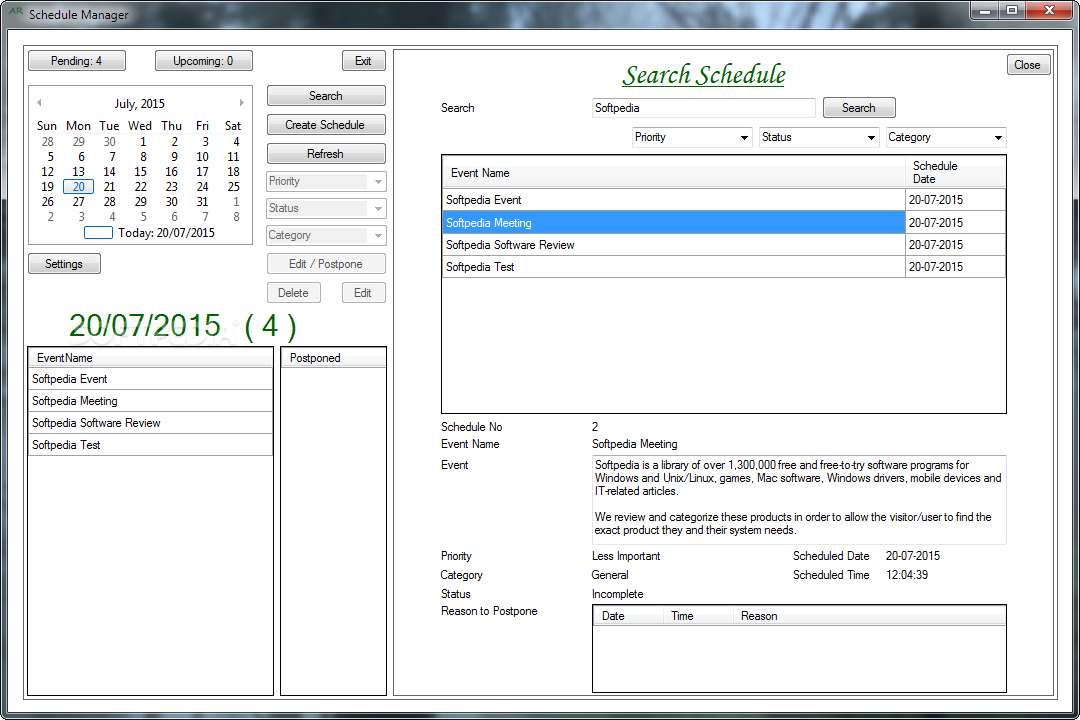Select Softpedia Software Review in left list

pos(150,423)
